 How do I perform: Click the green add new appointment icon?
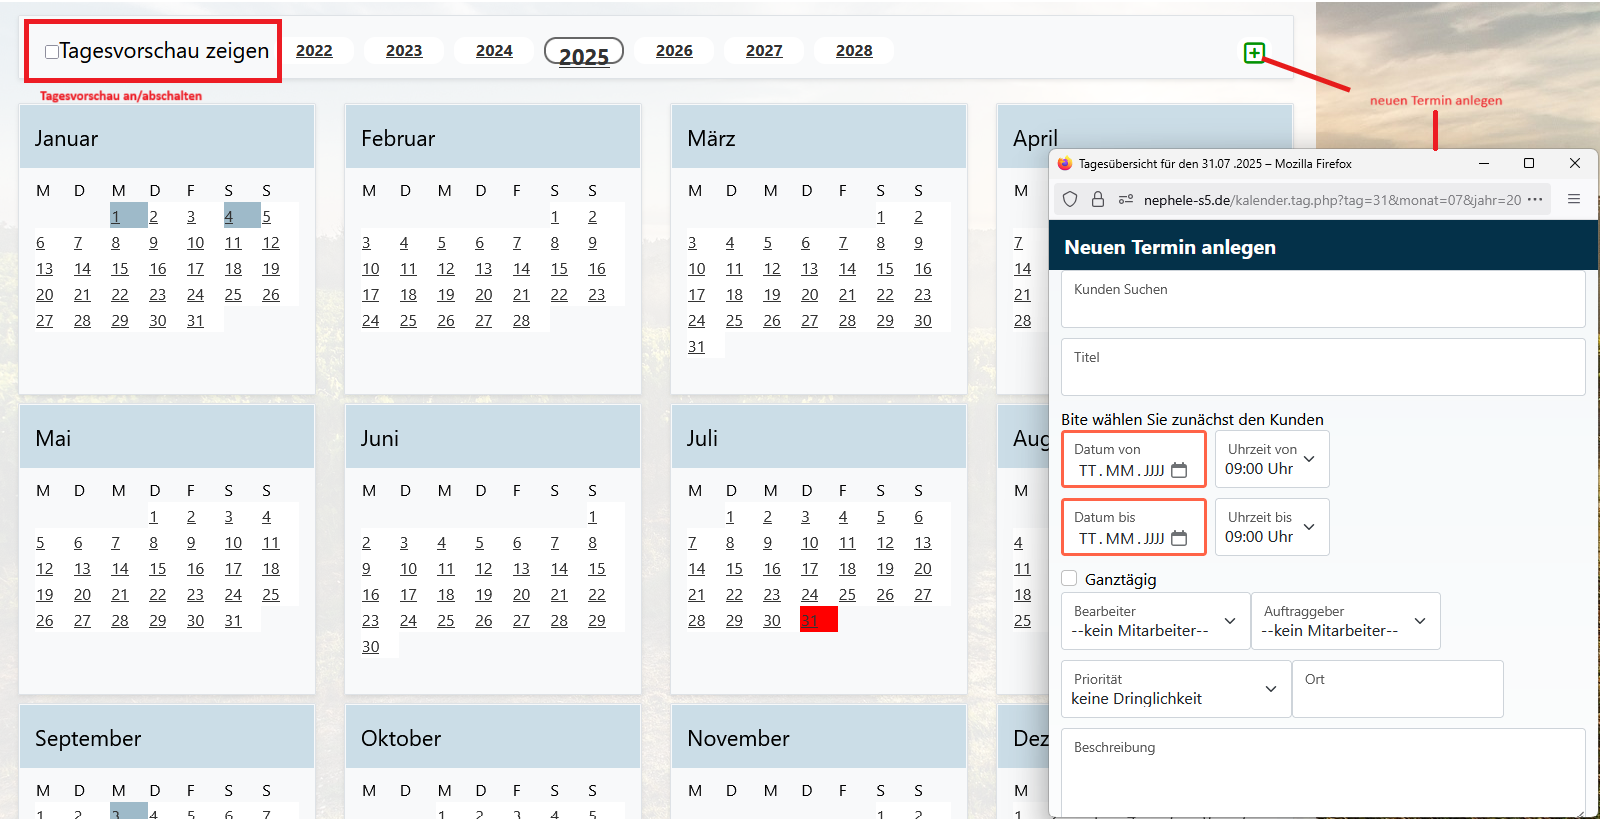1254,53
